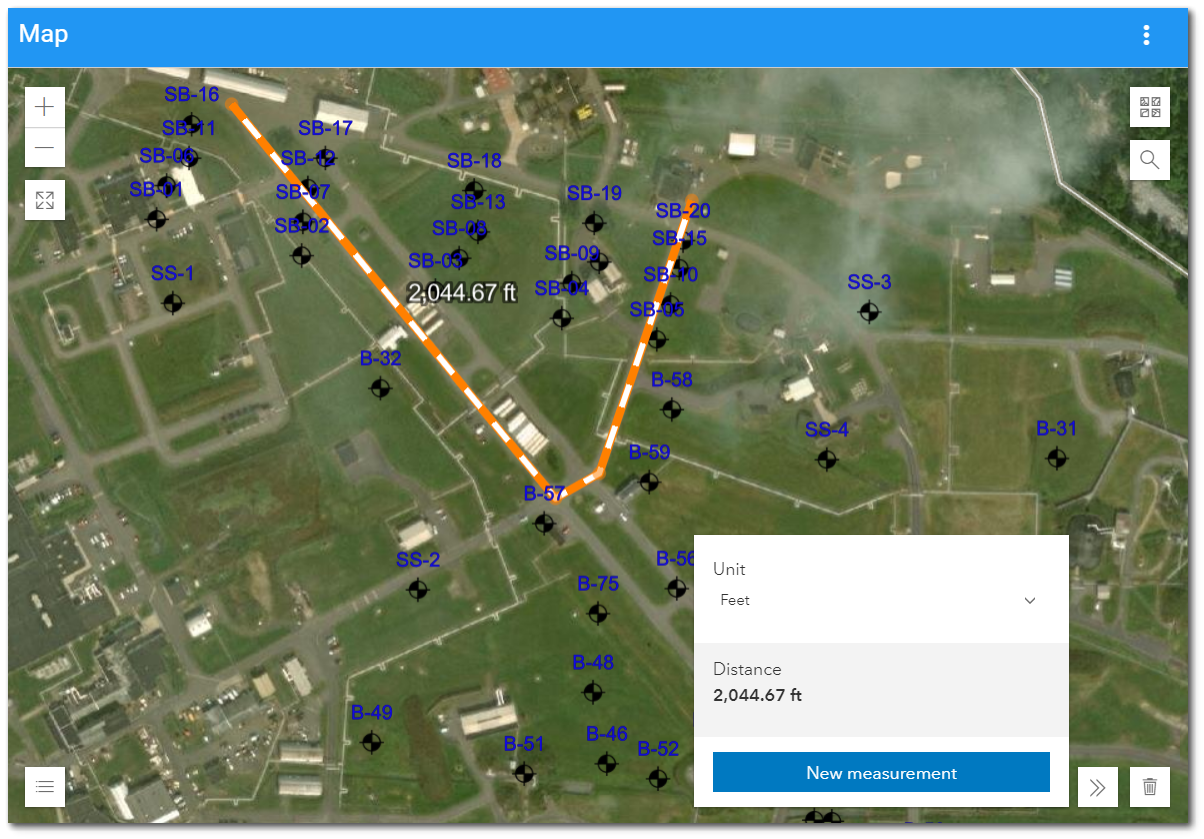Zoom in on the map
The width and height of the screenshot is (1204, 839).
[45, 107]
